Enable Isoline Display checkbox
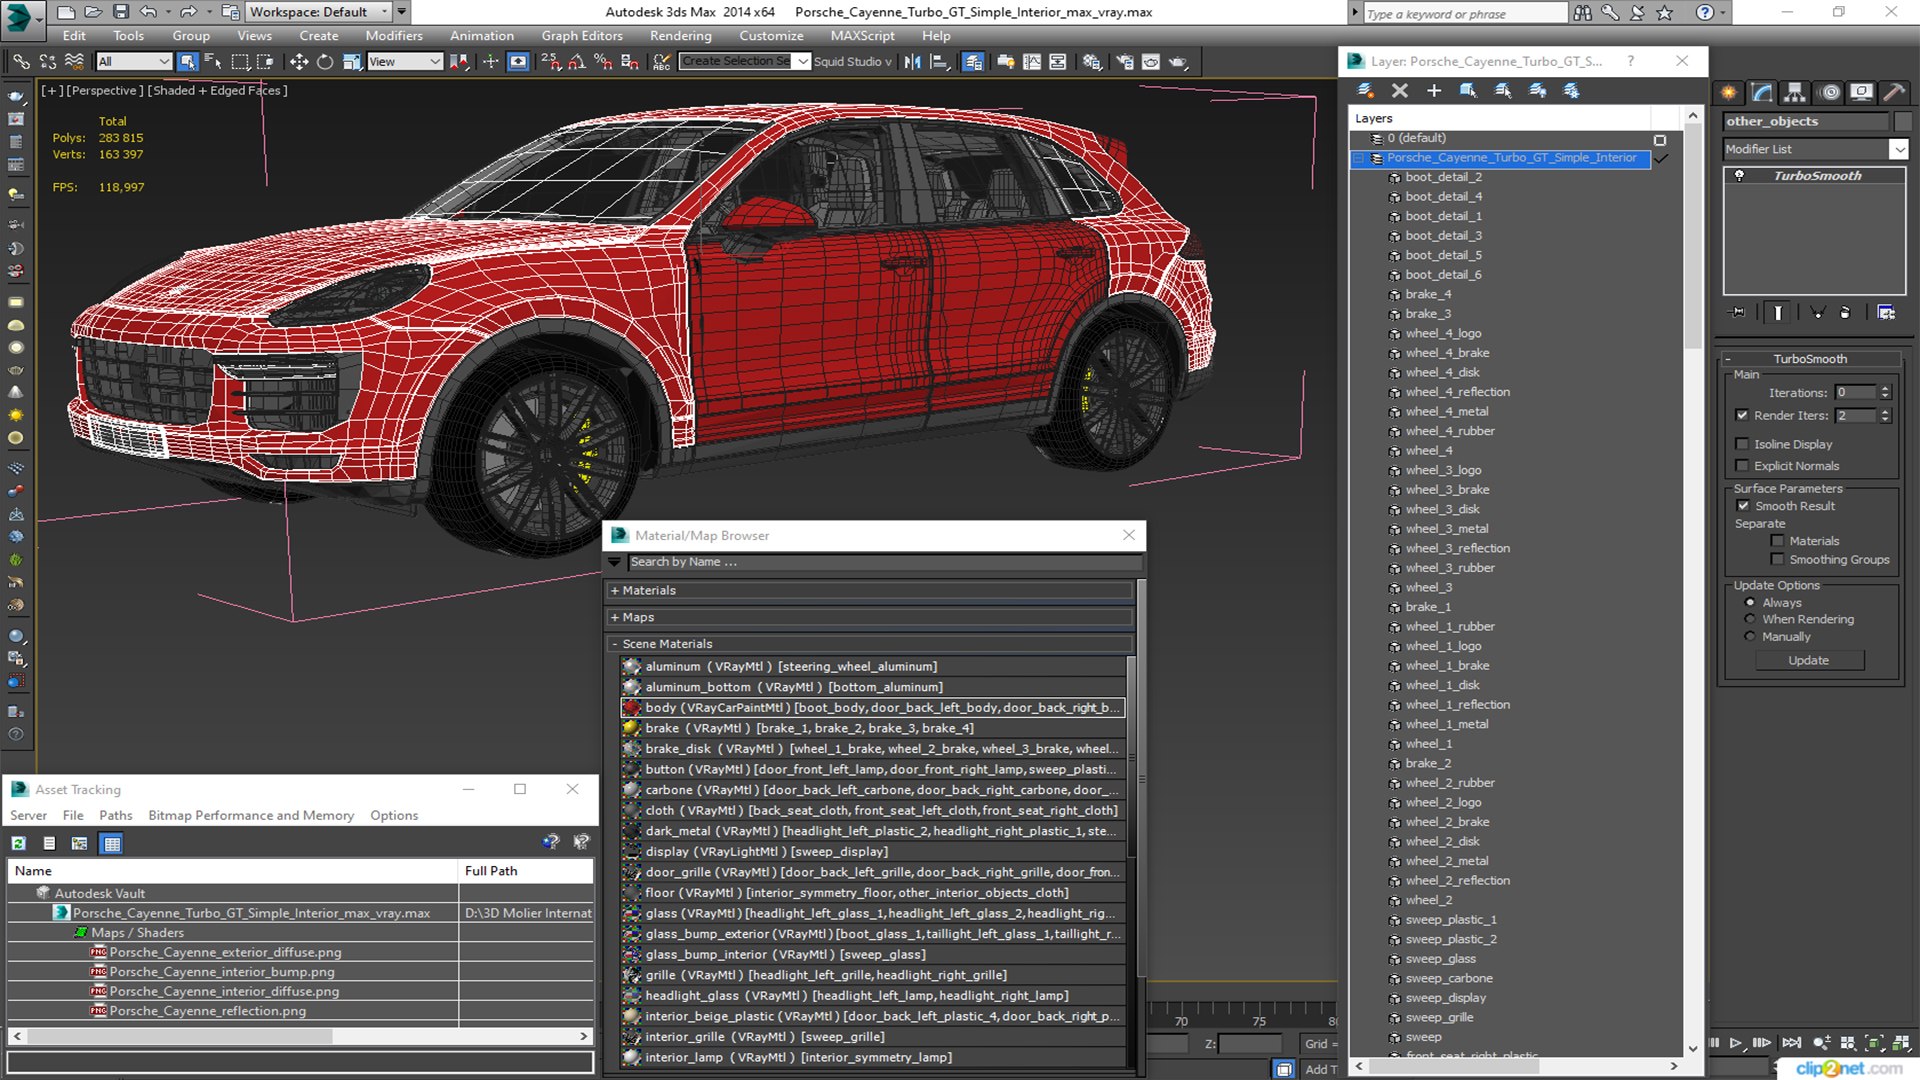The image size is (1920, 1080). [x=1742, y=444]
